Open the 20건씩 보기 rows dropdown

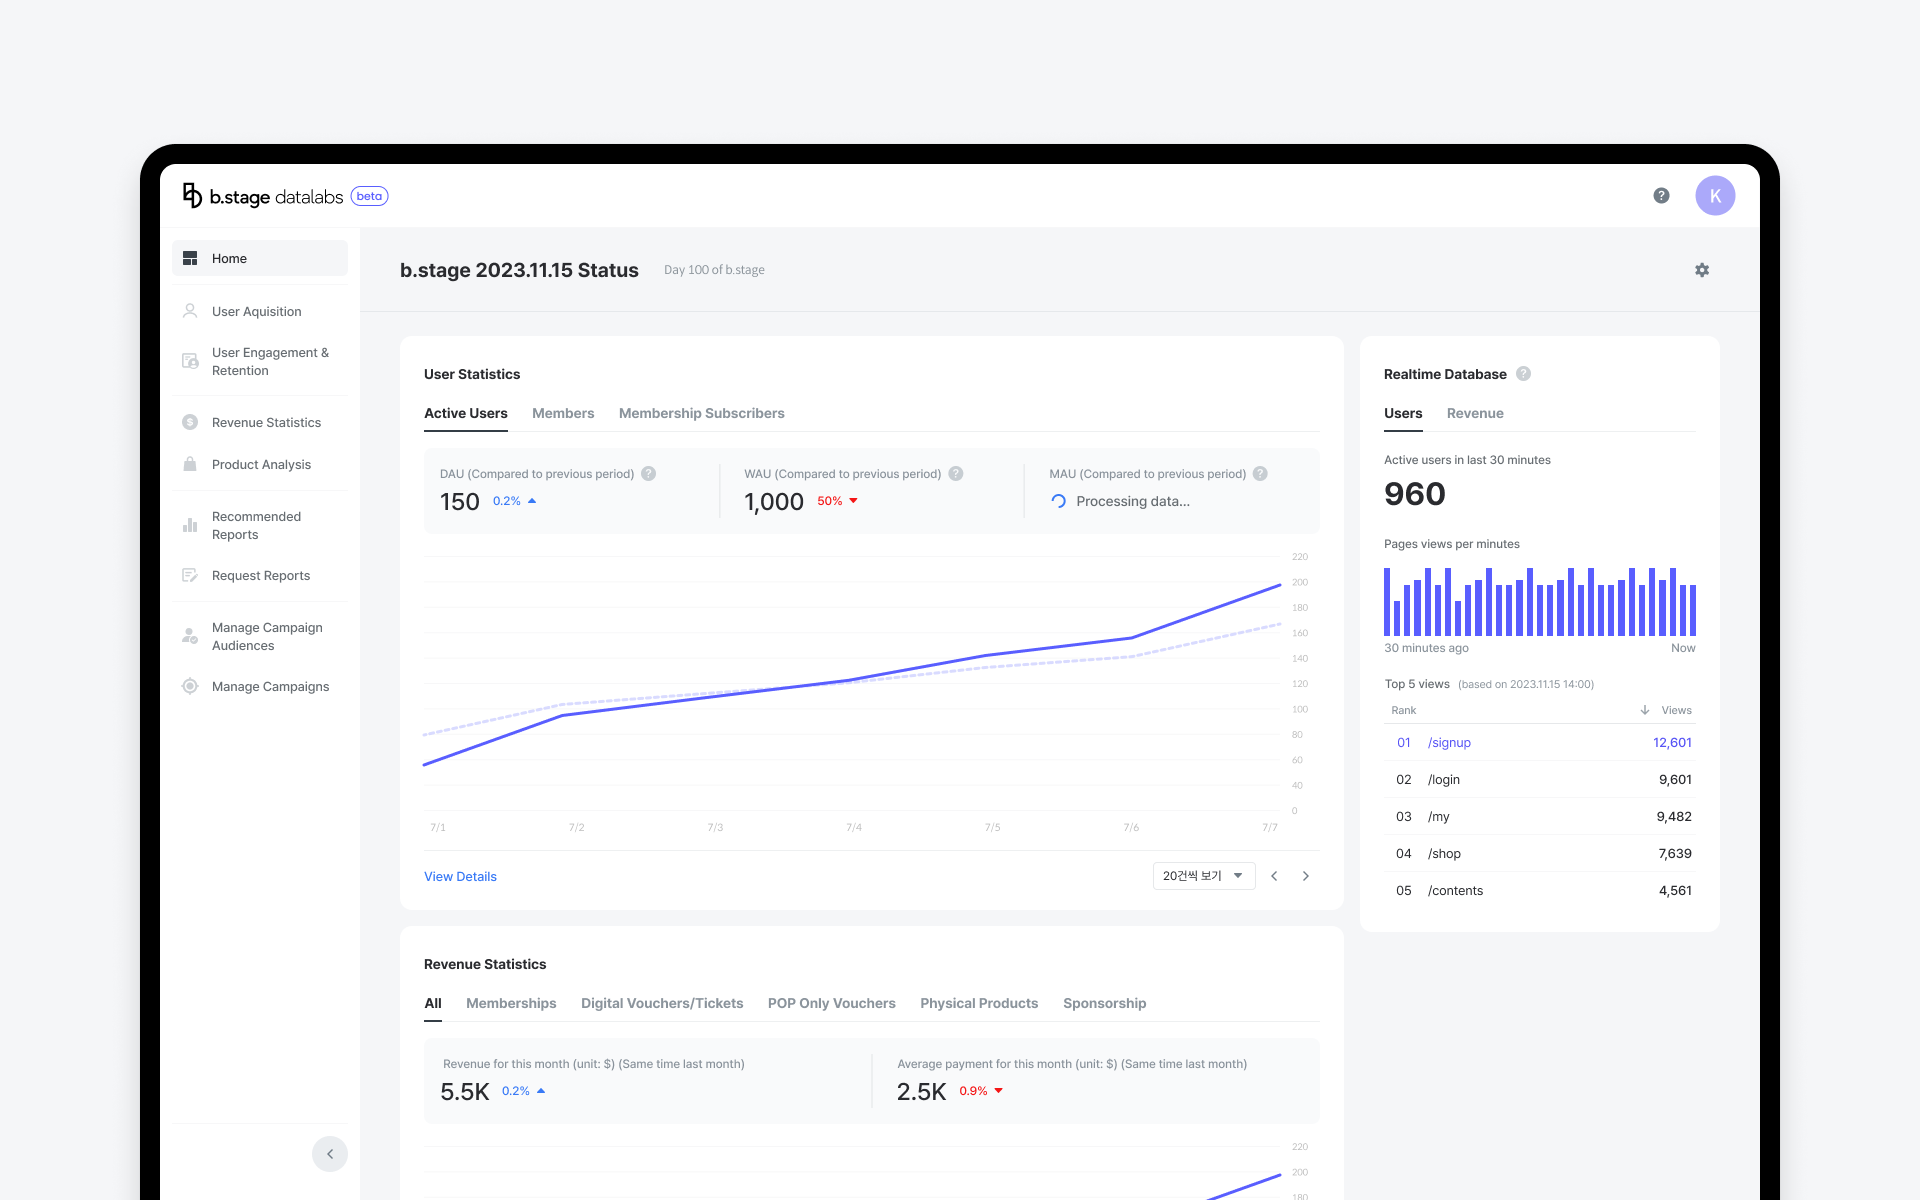(x=1203, y=876)
